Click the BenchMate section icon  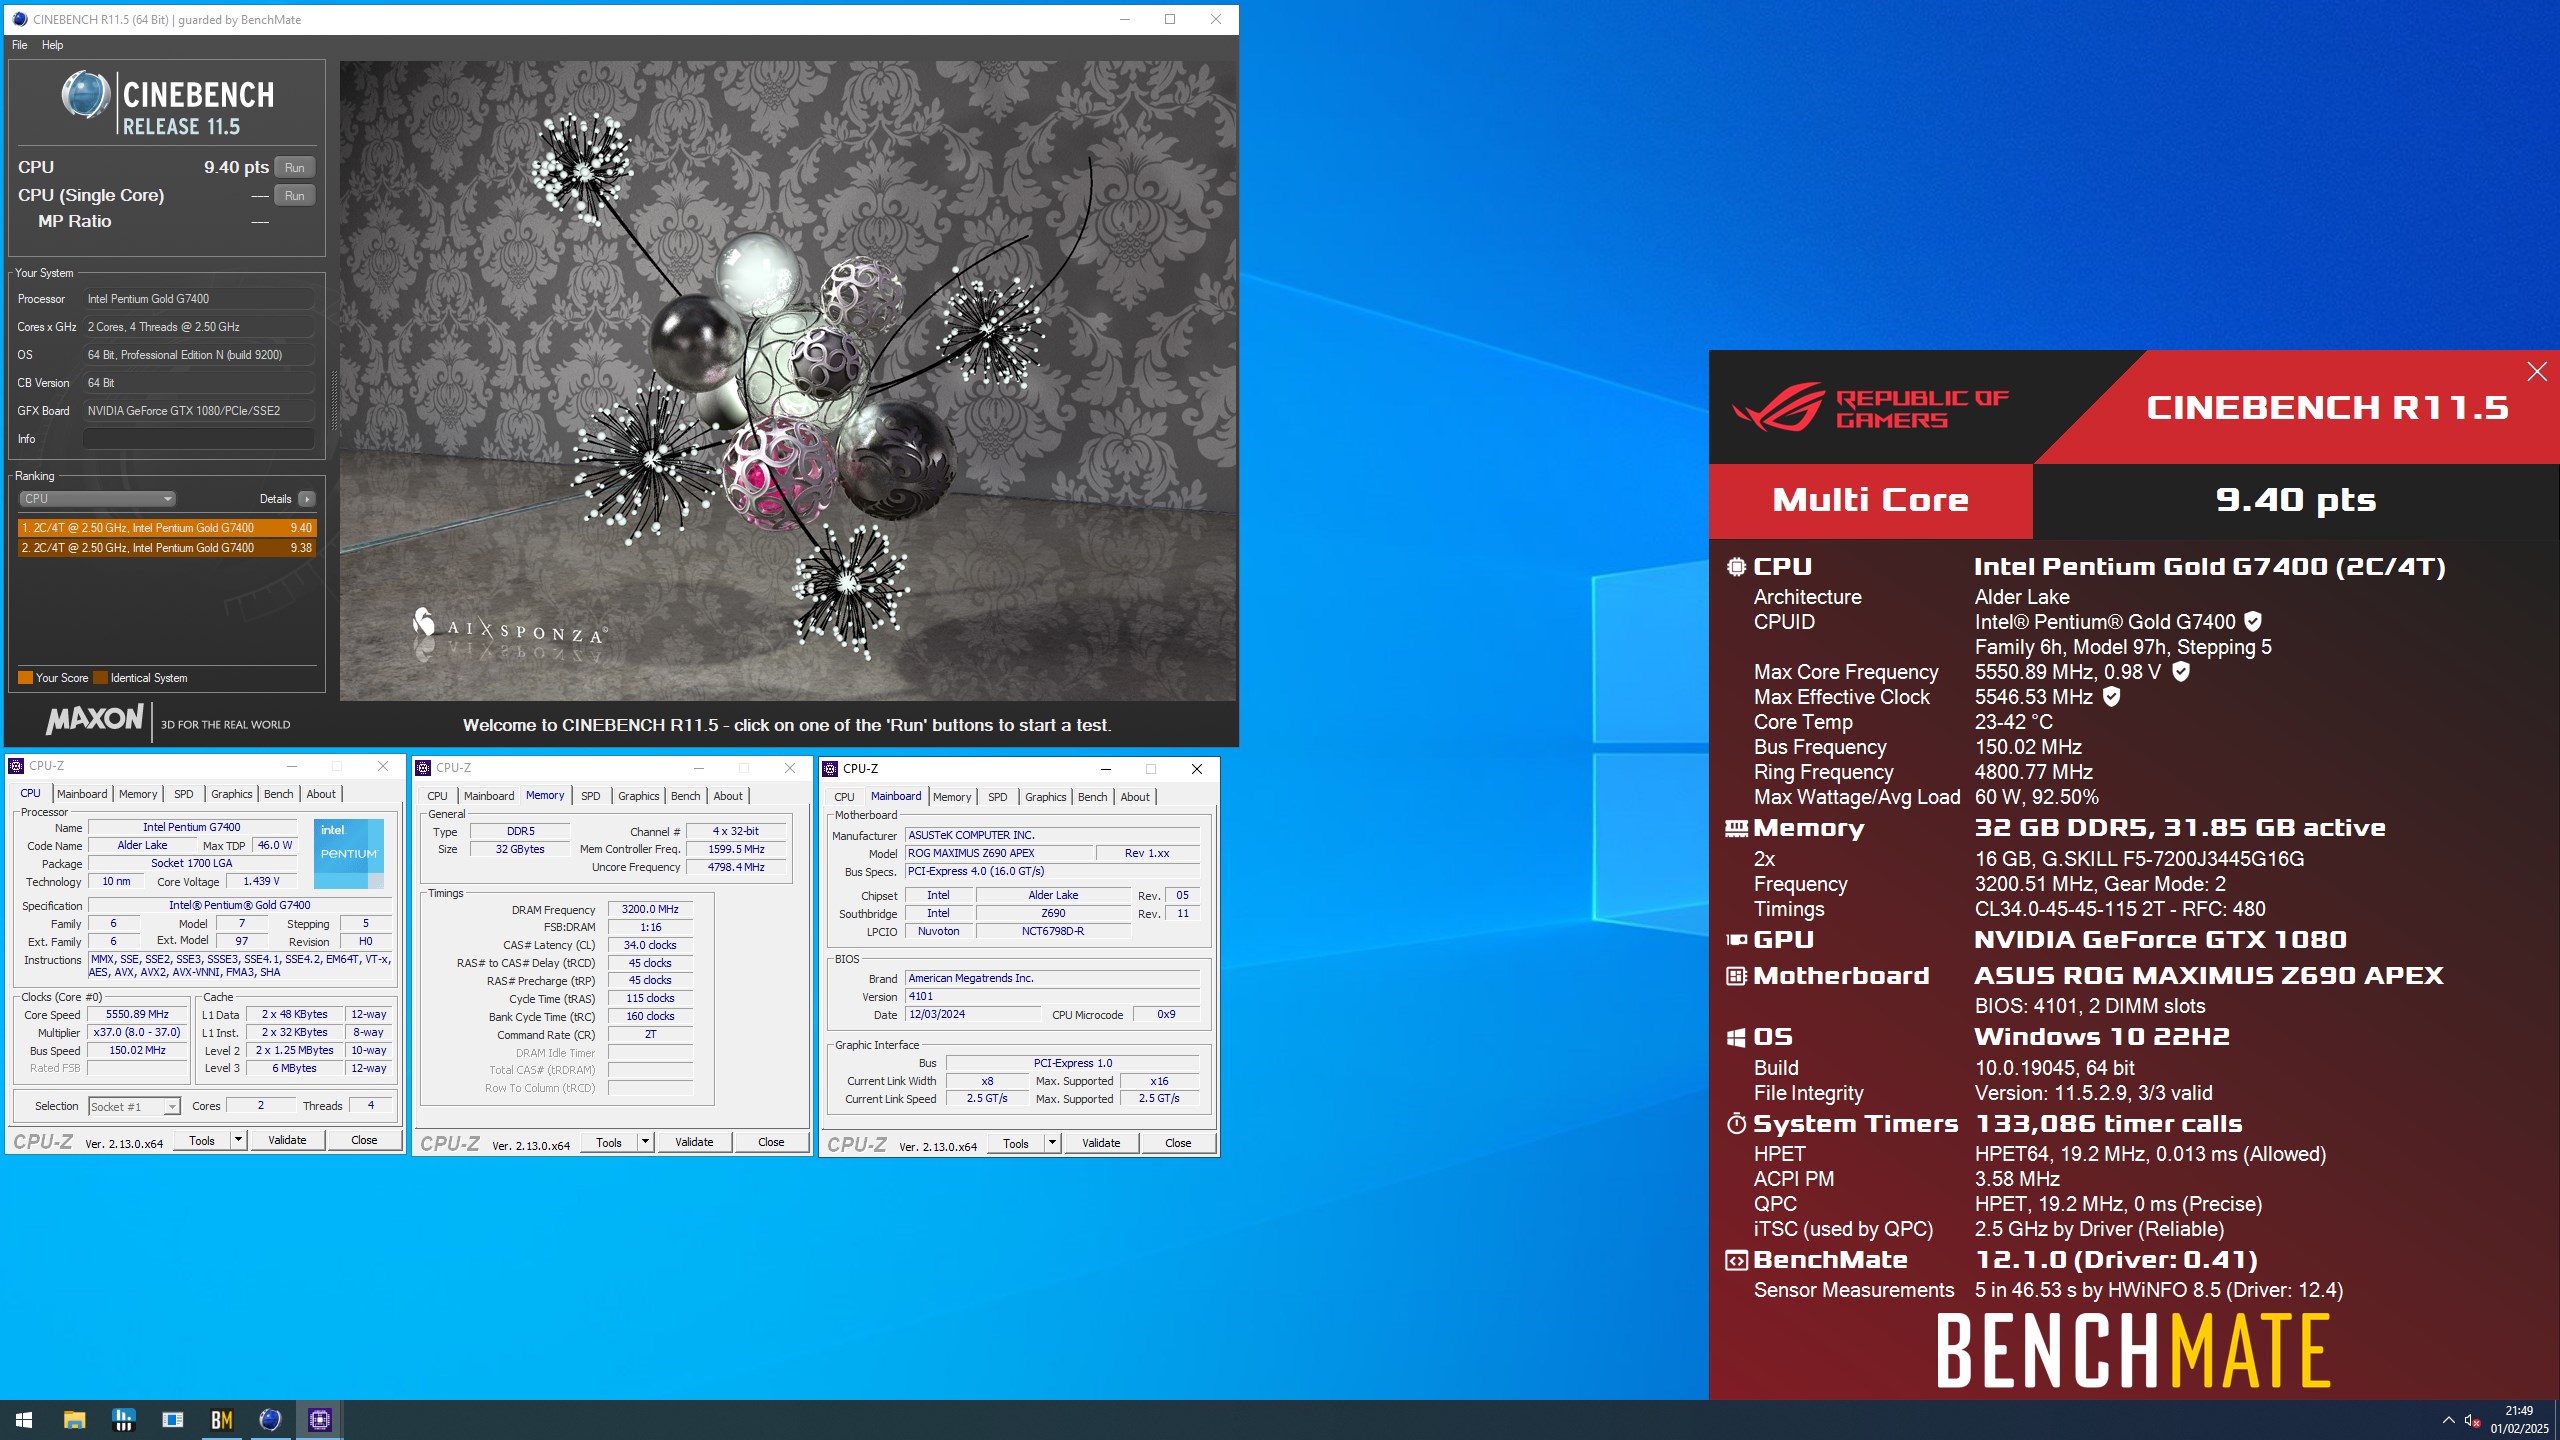pyautogui.click(x=1736, y=1260)
